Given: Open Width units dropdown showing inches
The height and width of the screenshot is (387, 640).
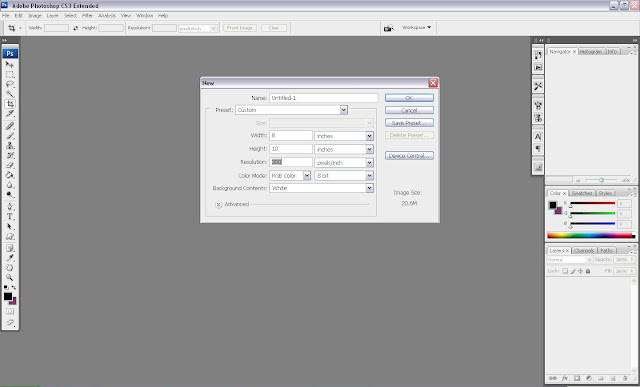Looking at the screenshot, I should click(344, 136).
